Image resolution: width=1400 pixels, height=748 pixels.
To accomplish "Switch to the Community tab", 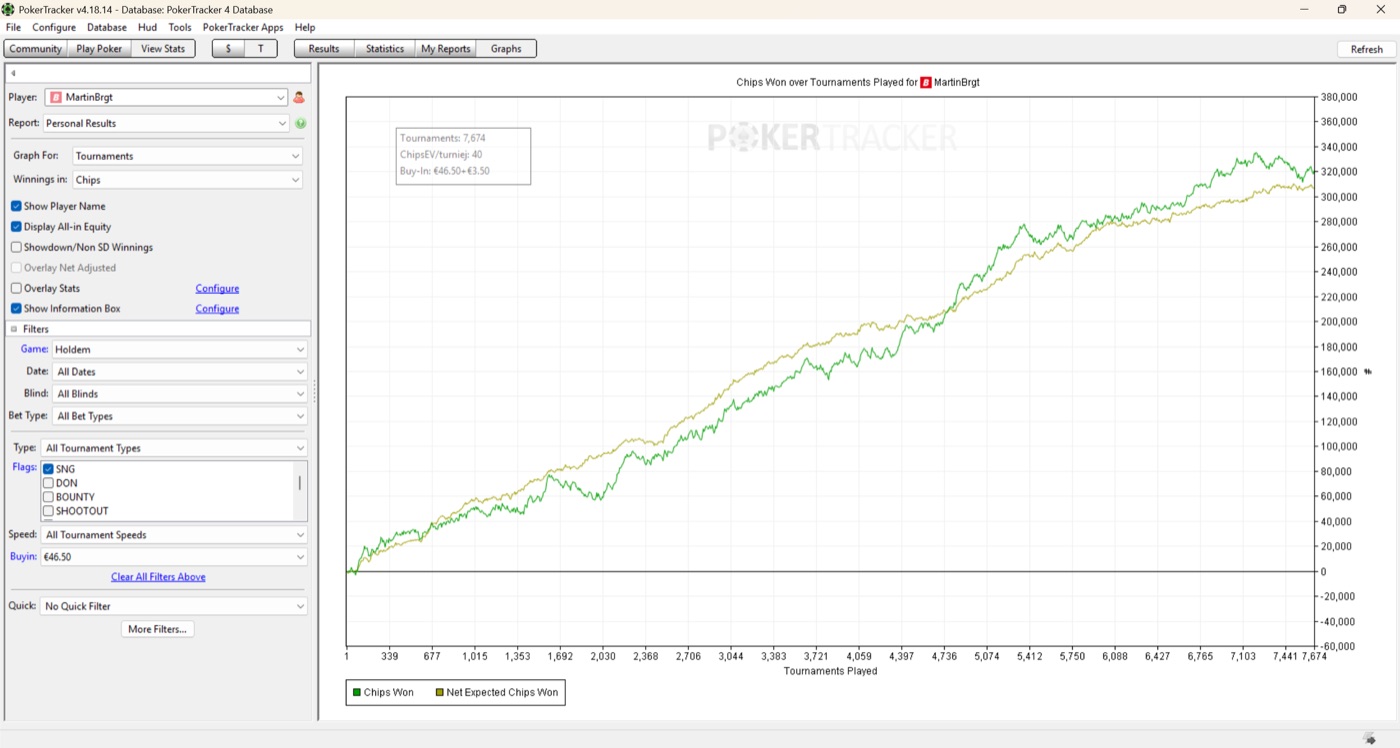I will click(36, 49).
